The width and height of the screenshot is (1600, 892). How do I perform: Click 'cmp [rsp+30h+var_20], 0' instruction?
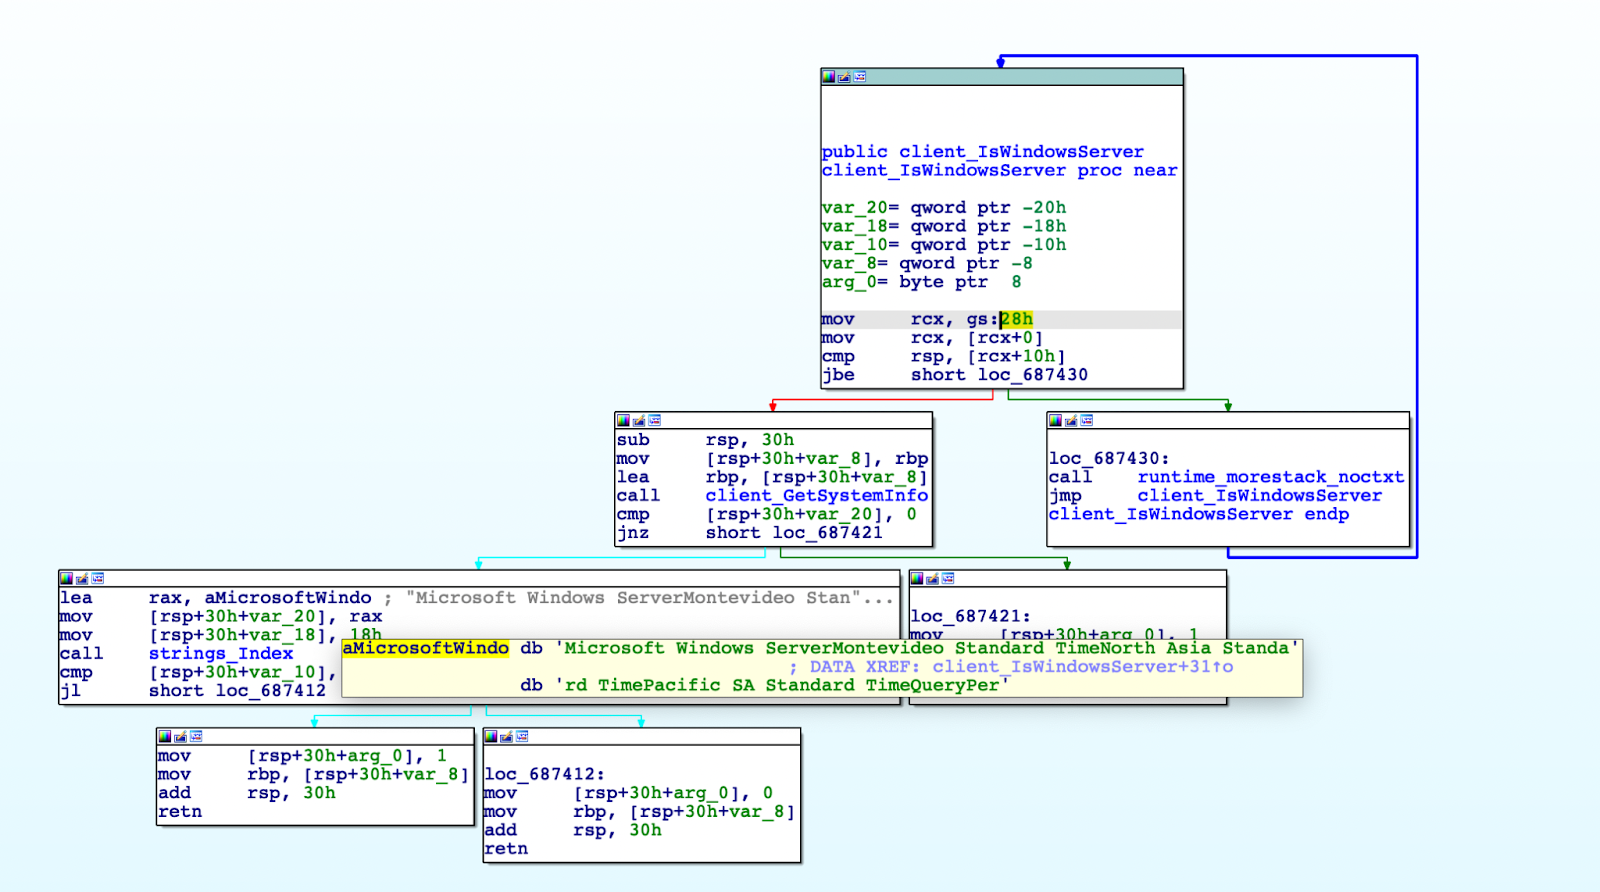pyautogui.click(x=766, y=515)
